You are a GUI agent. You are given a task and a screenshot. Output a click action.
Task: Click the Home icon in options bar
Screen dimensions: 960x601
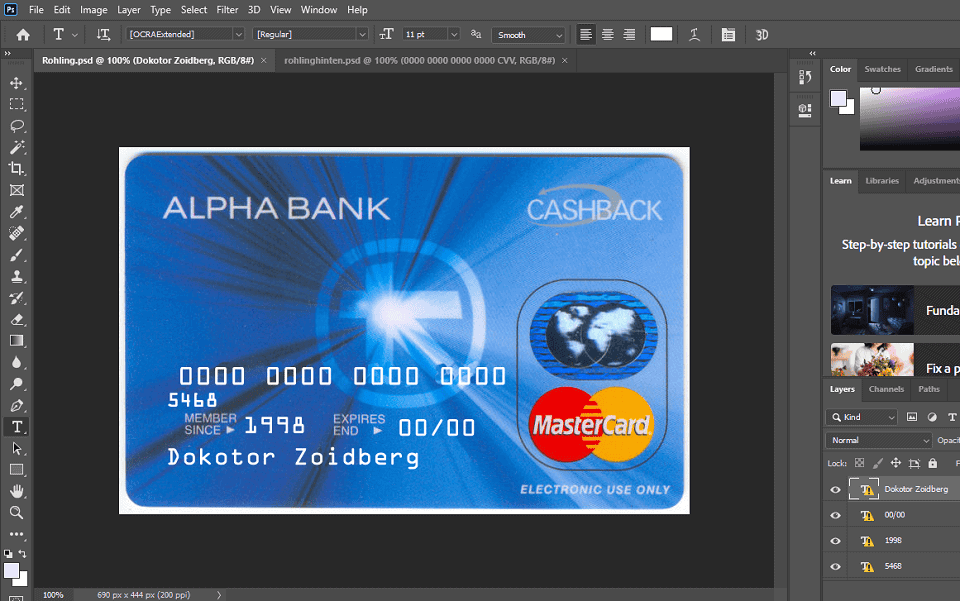(x=23, y=35)
